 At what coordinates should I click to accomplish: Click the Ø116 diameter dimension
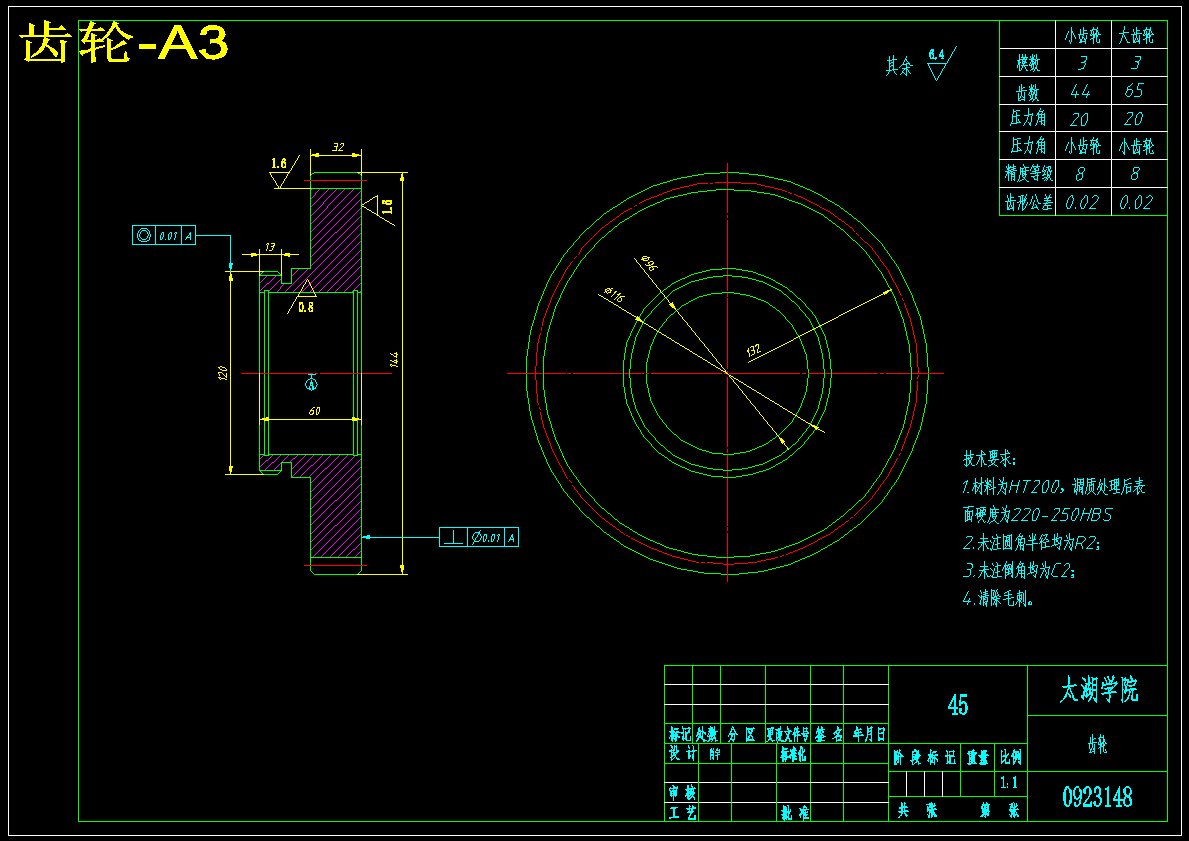tap(614, 292)
